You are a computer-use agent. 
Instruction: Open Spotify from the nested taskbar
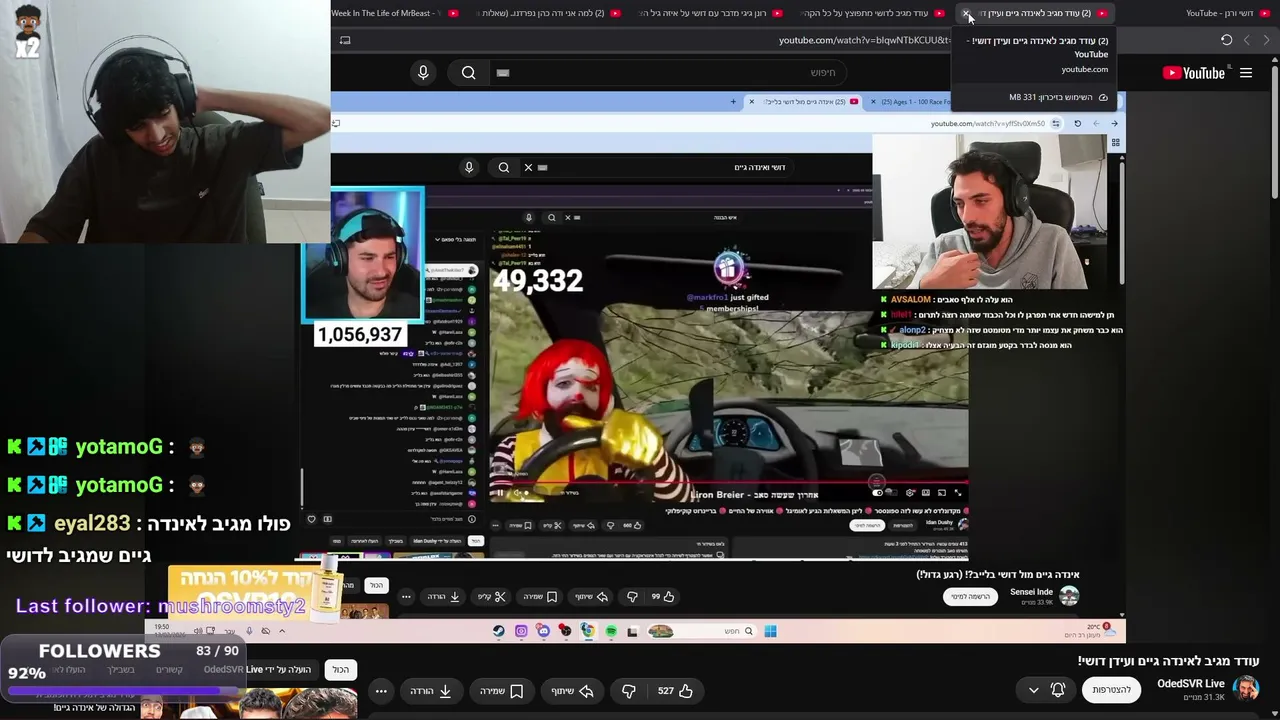point(610,631)
